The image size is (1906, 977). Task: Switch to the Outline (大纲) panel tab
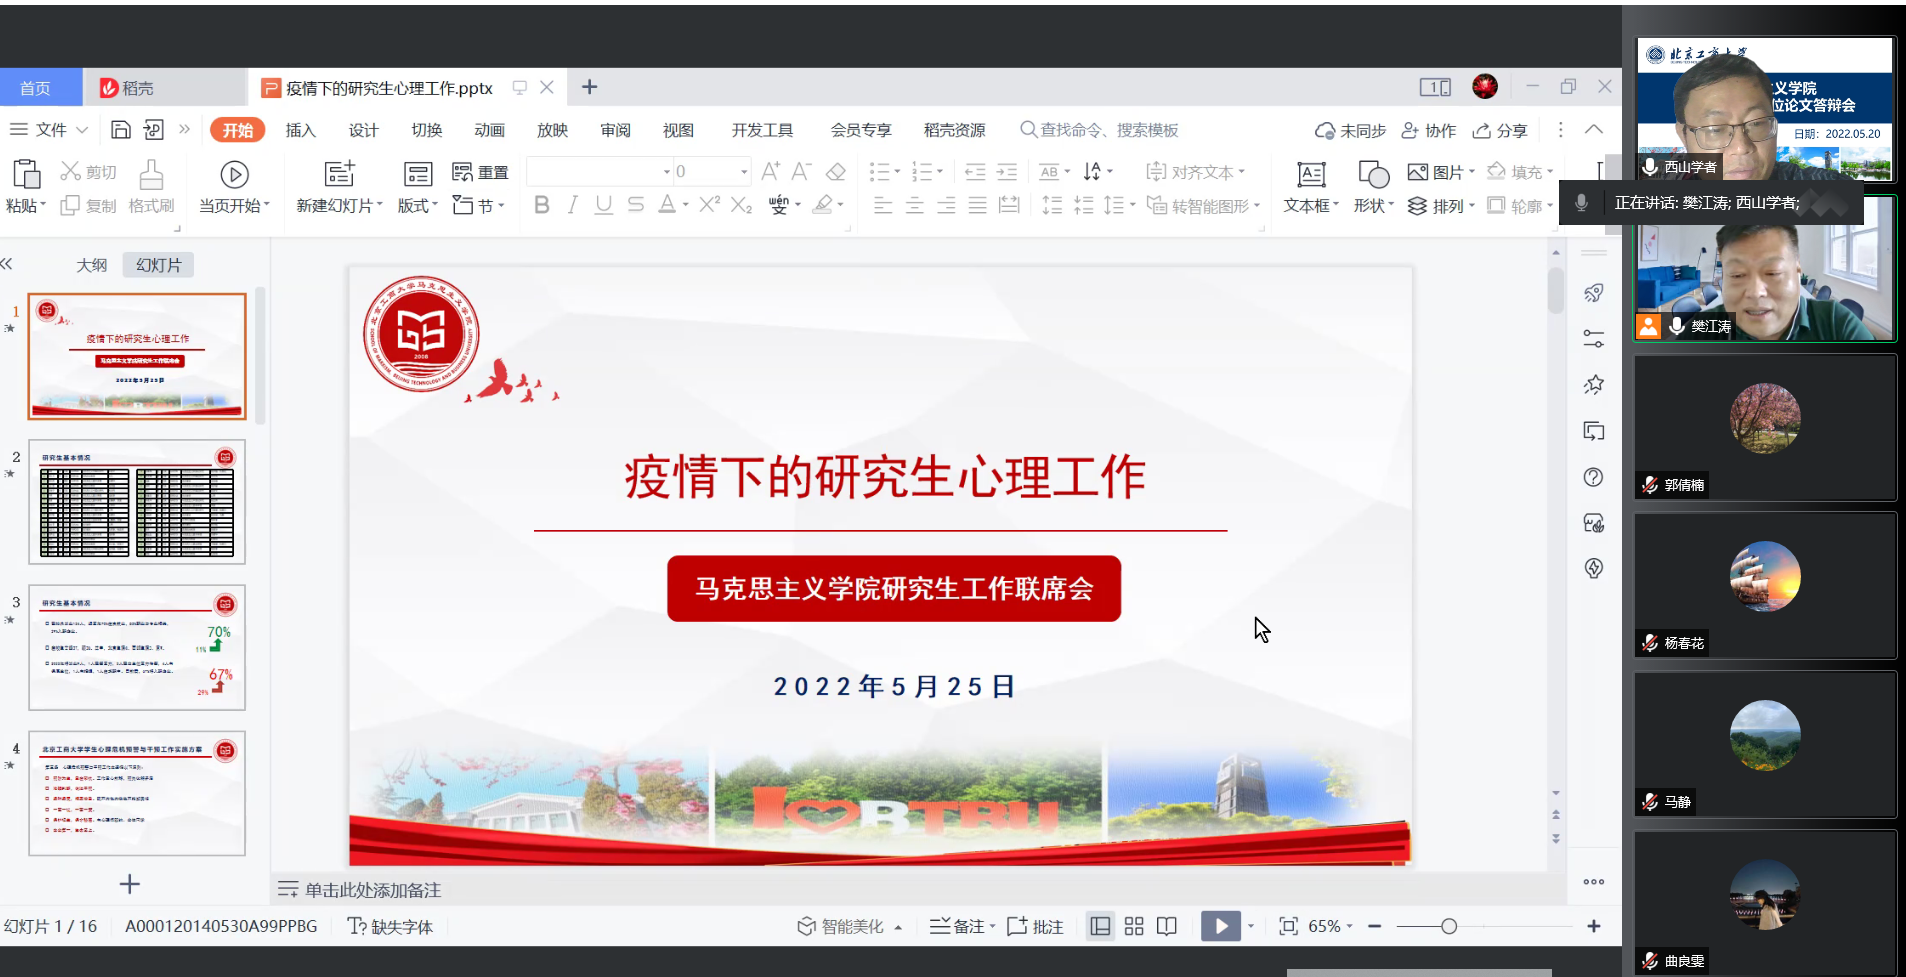click(x=91, y=265)
